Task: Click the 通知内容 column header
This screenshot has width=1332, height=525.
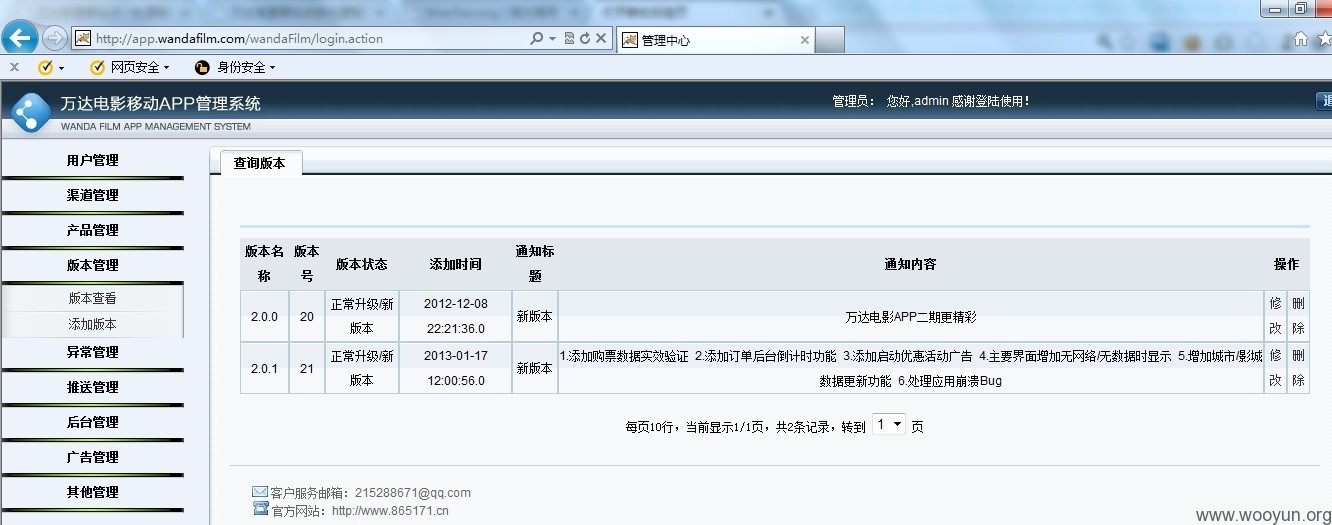Action: pos(910,265)
